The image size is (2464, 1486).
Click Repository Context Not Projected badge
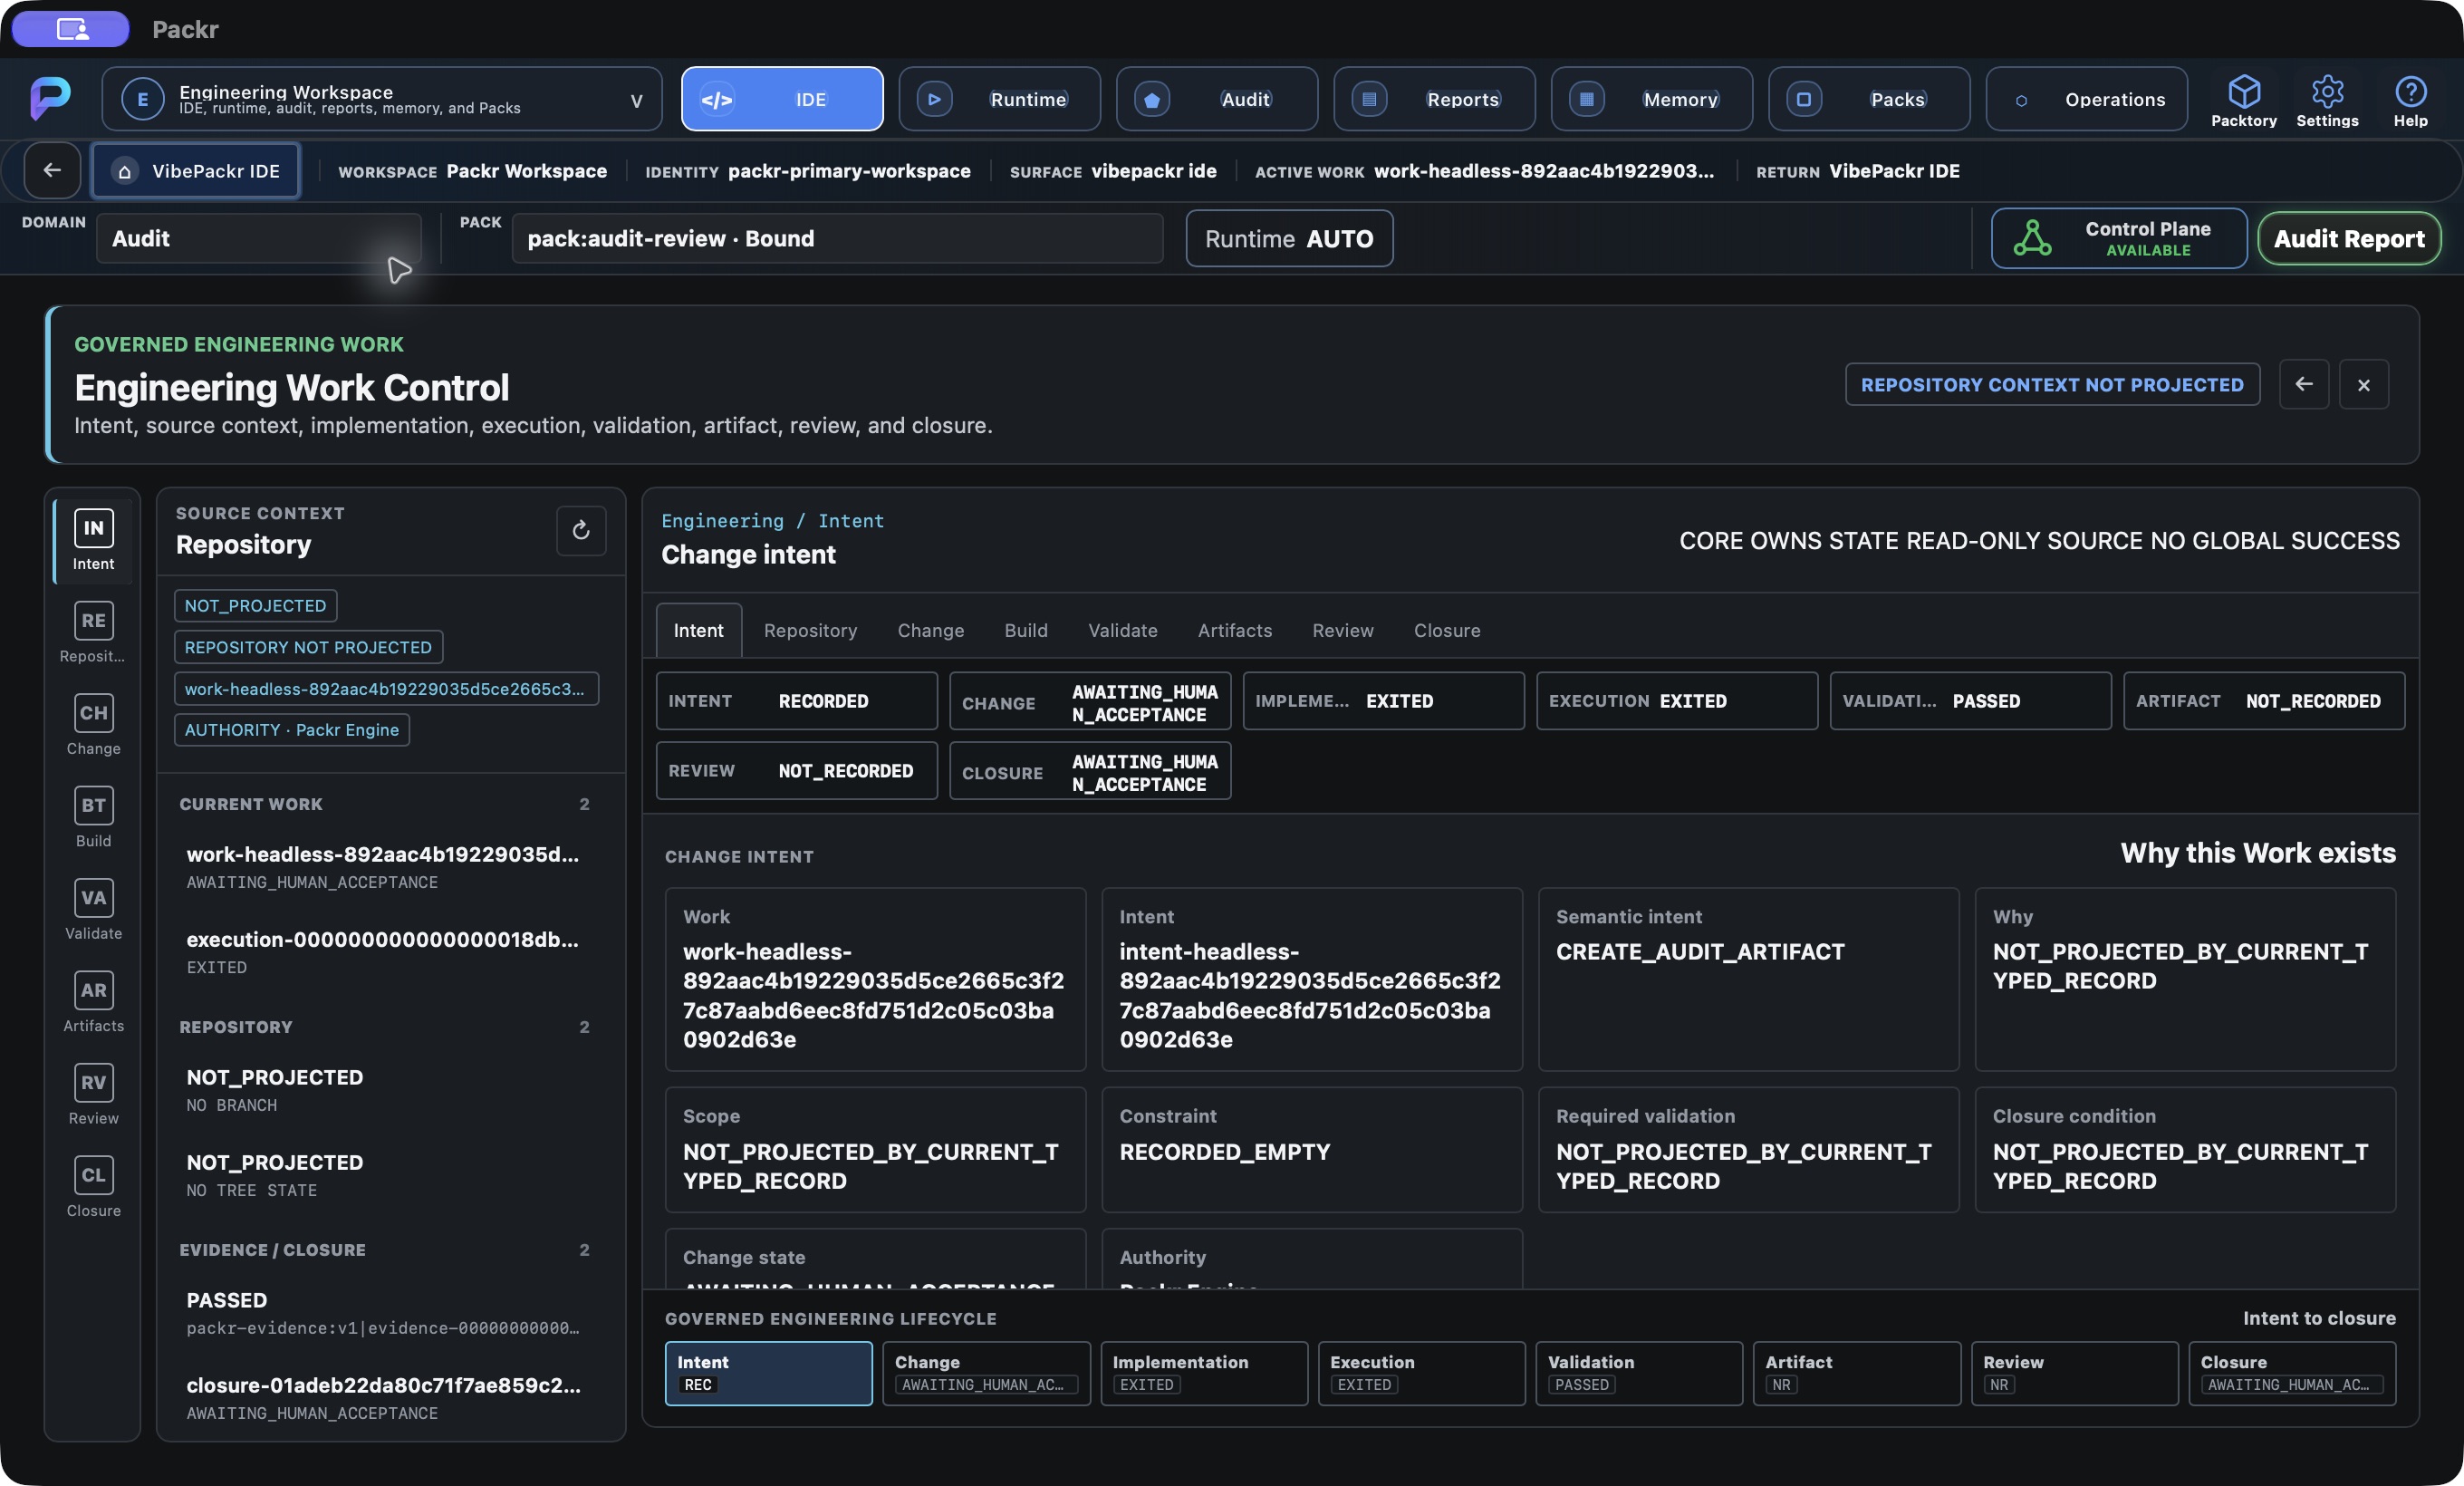tap(2051, 384)
